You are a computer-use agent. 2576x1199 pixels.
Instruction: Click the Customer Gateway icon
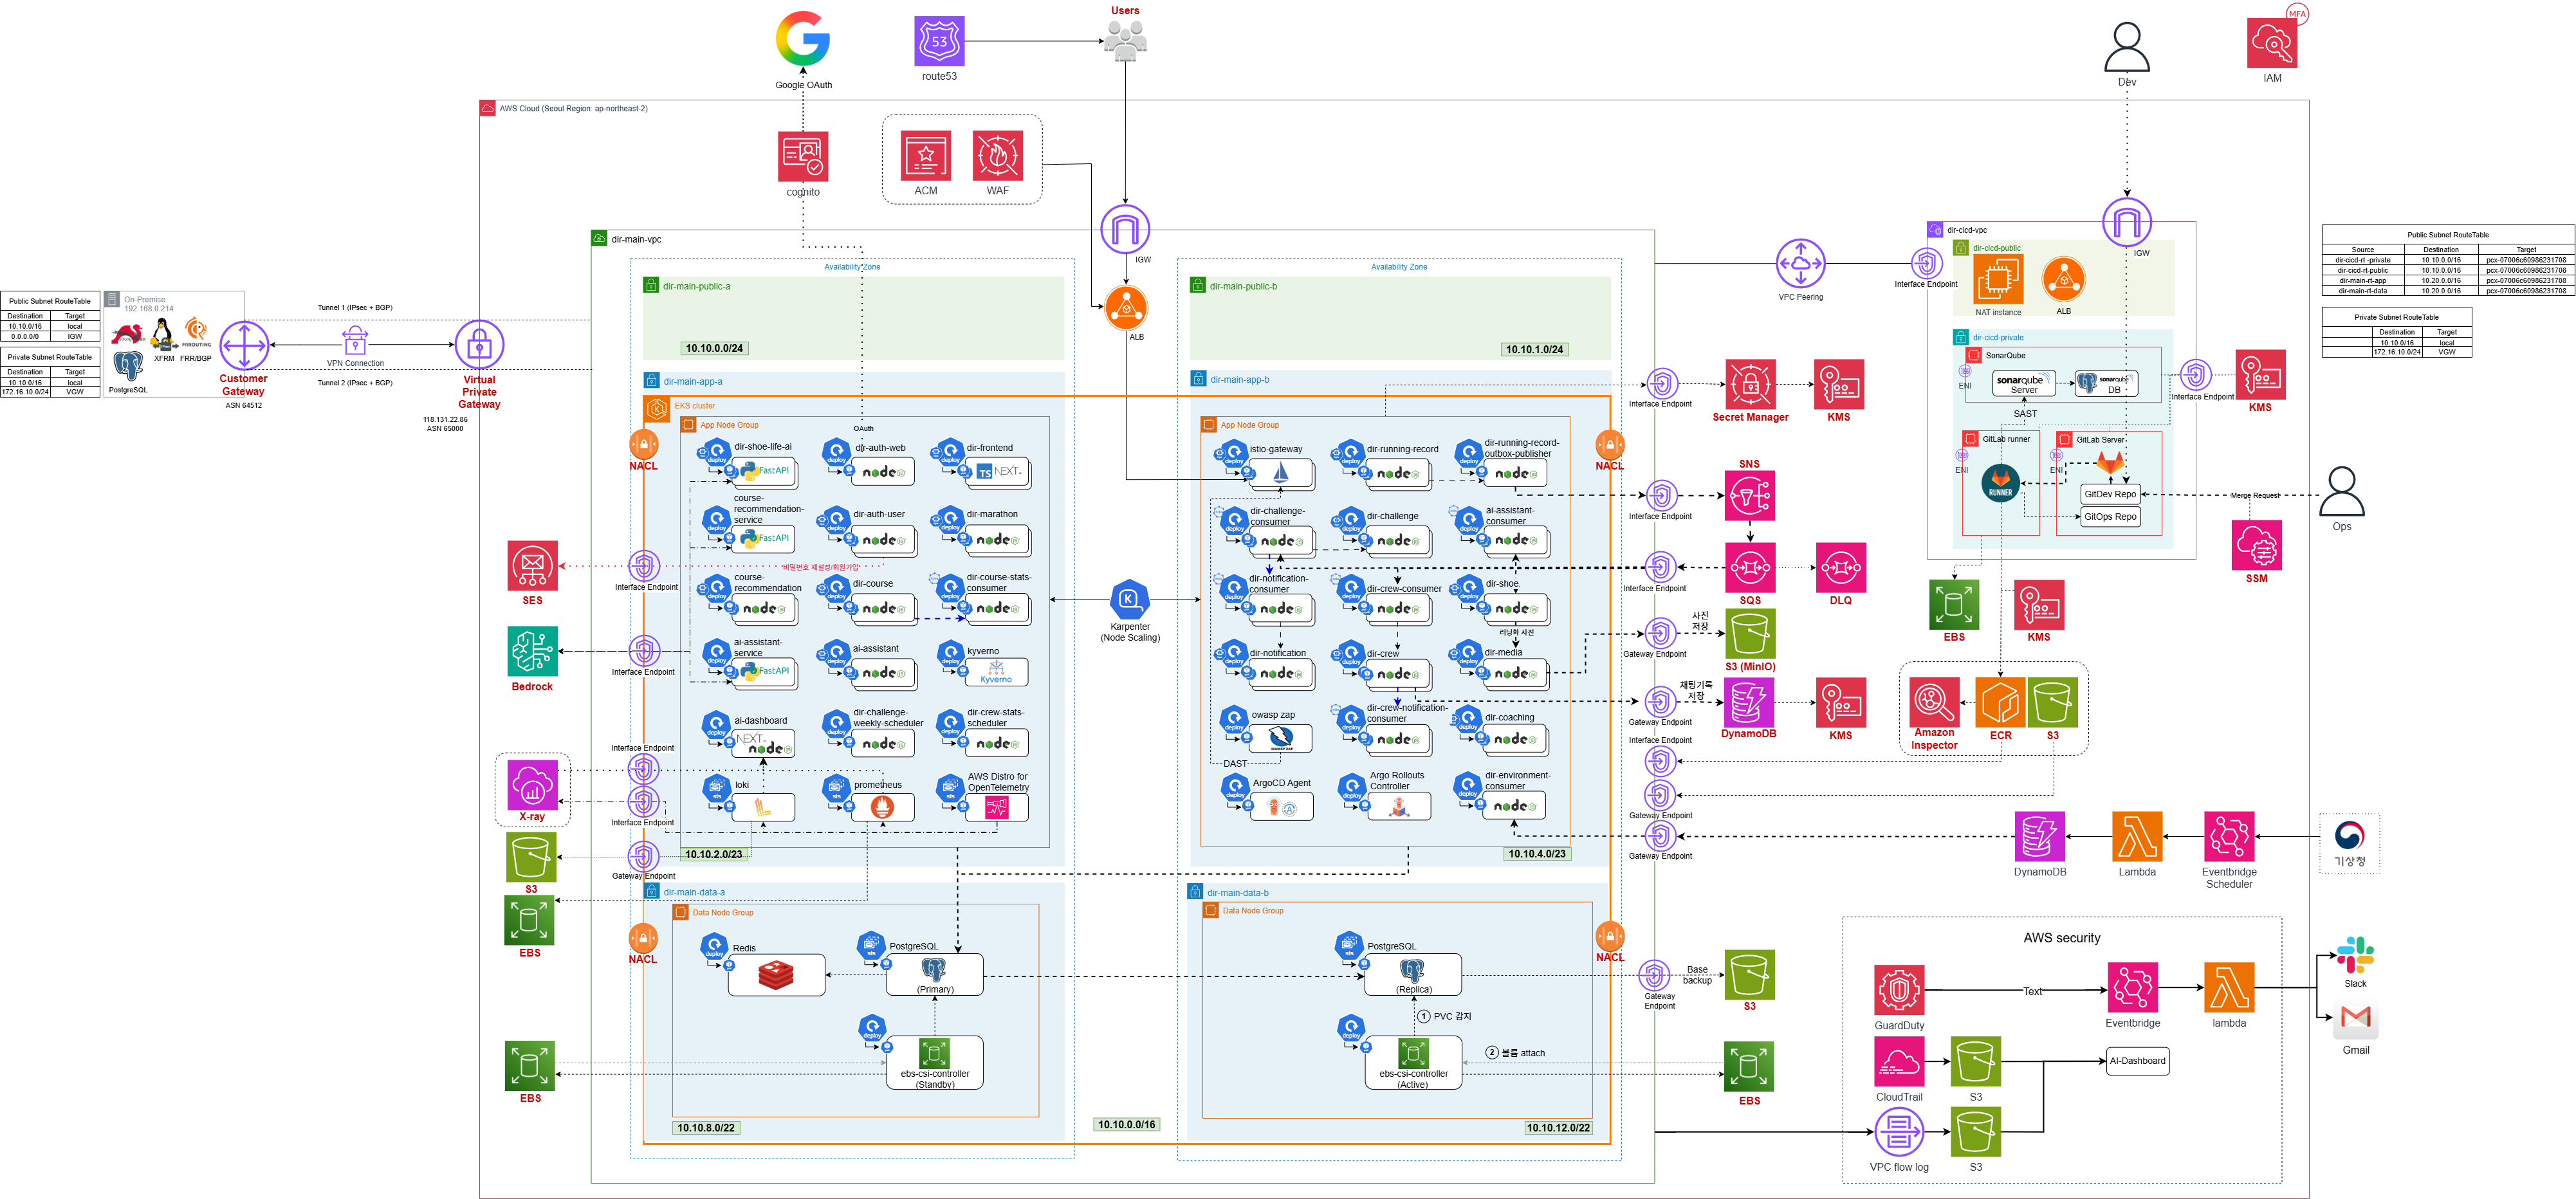point(244,345)
